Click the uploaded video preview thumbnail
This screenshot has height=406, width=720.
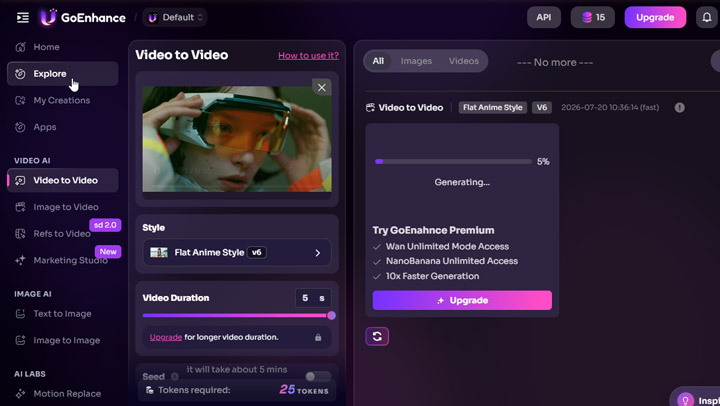237,139
